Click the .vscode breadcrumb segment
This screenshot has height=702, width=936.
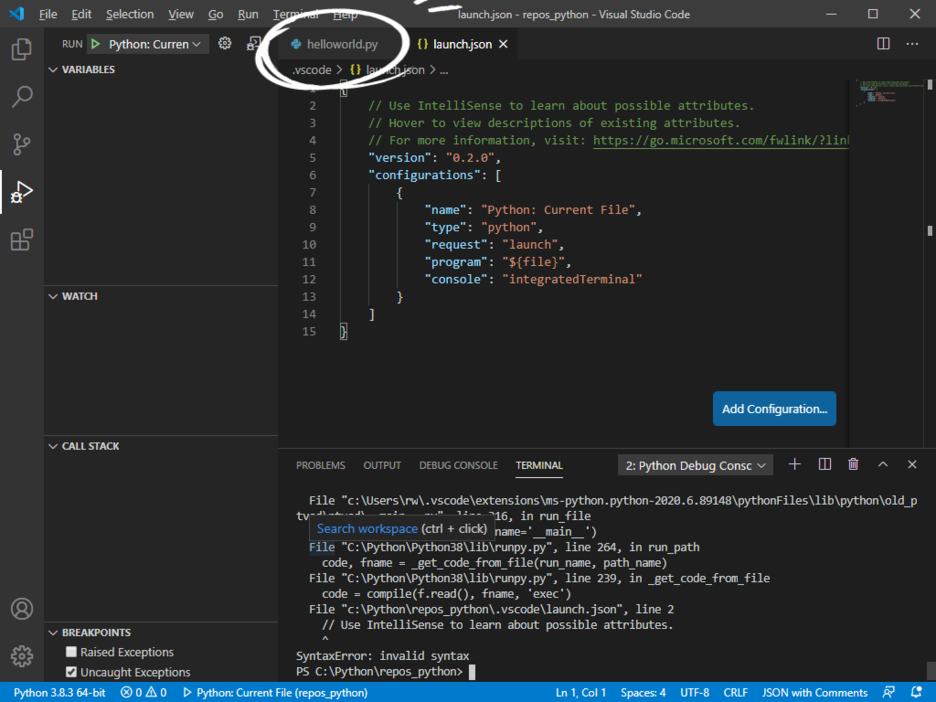(x=312, y=70)
